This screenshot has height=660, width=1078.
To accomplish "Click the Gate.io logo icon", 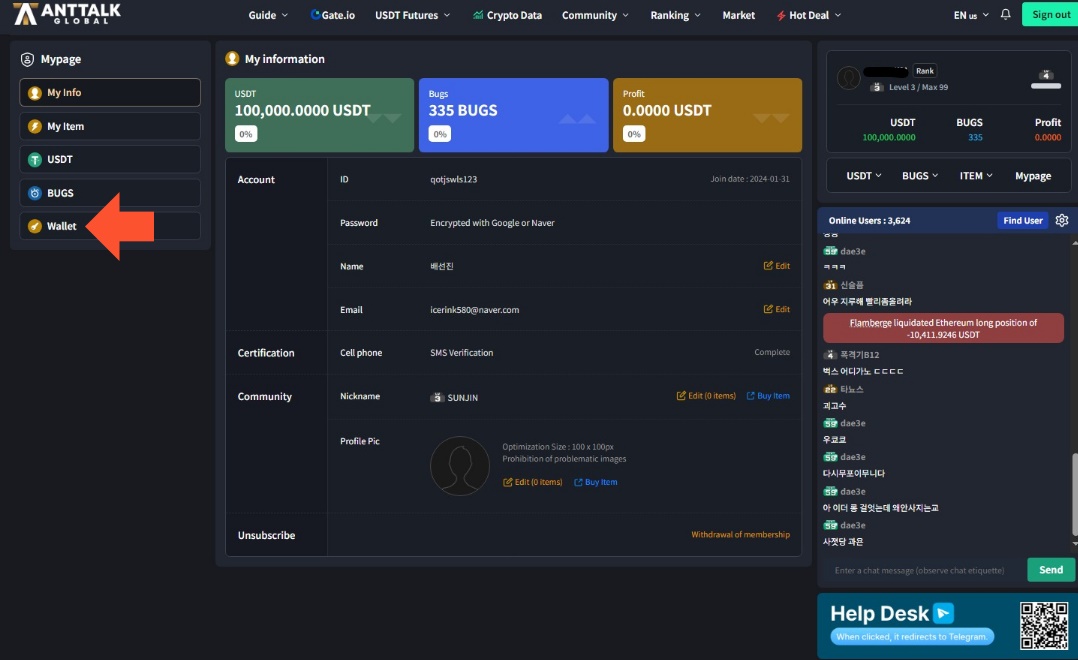I will tap(315, 14).
